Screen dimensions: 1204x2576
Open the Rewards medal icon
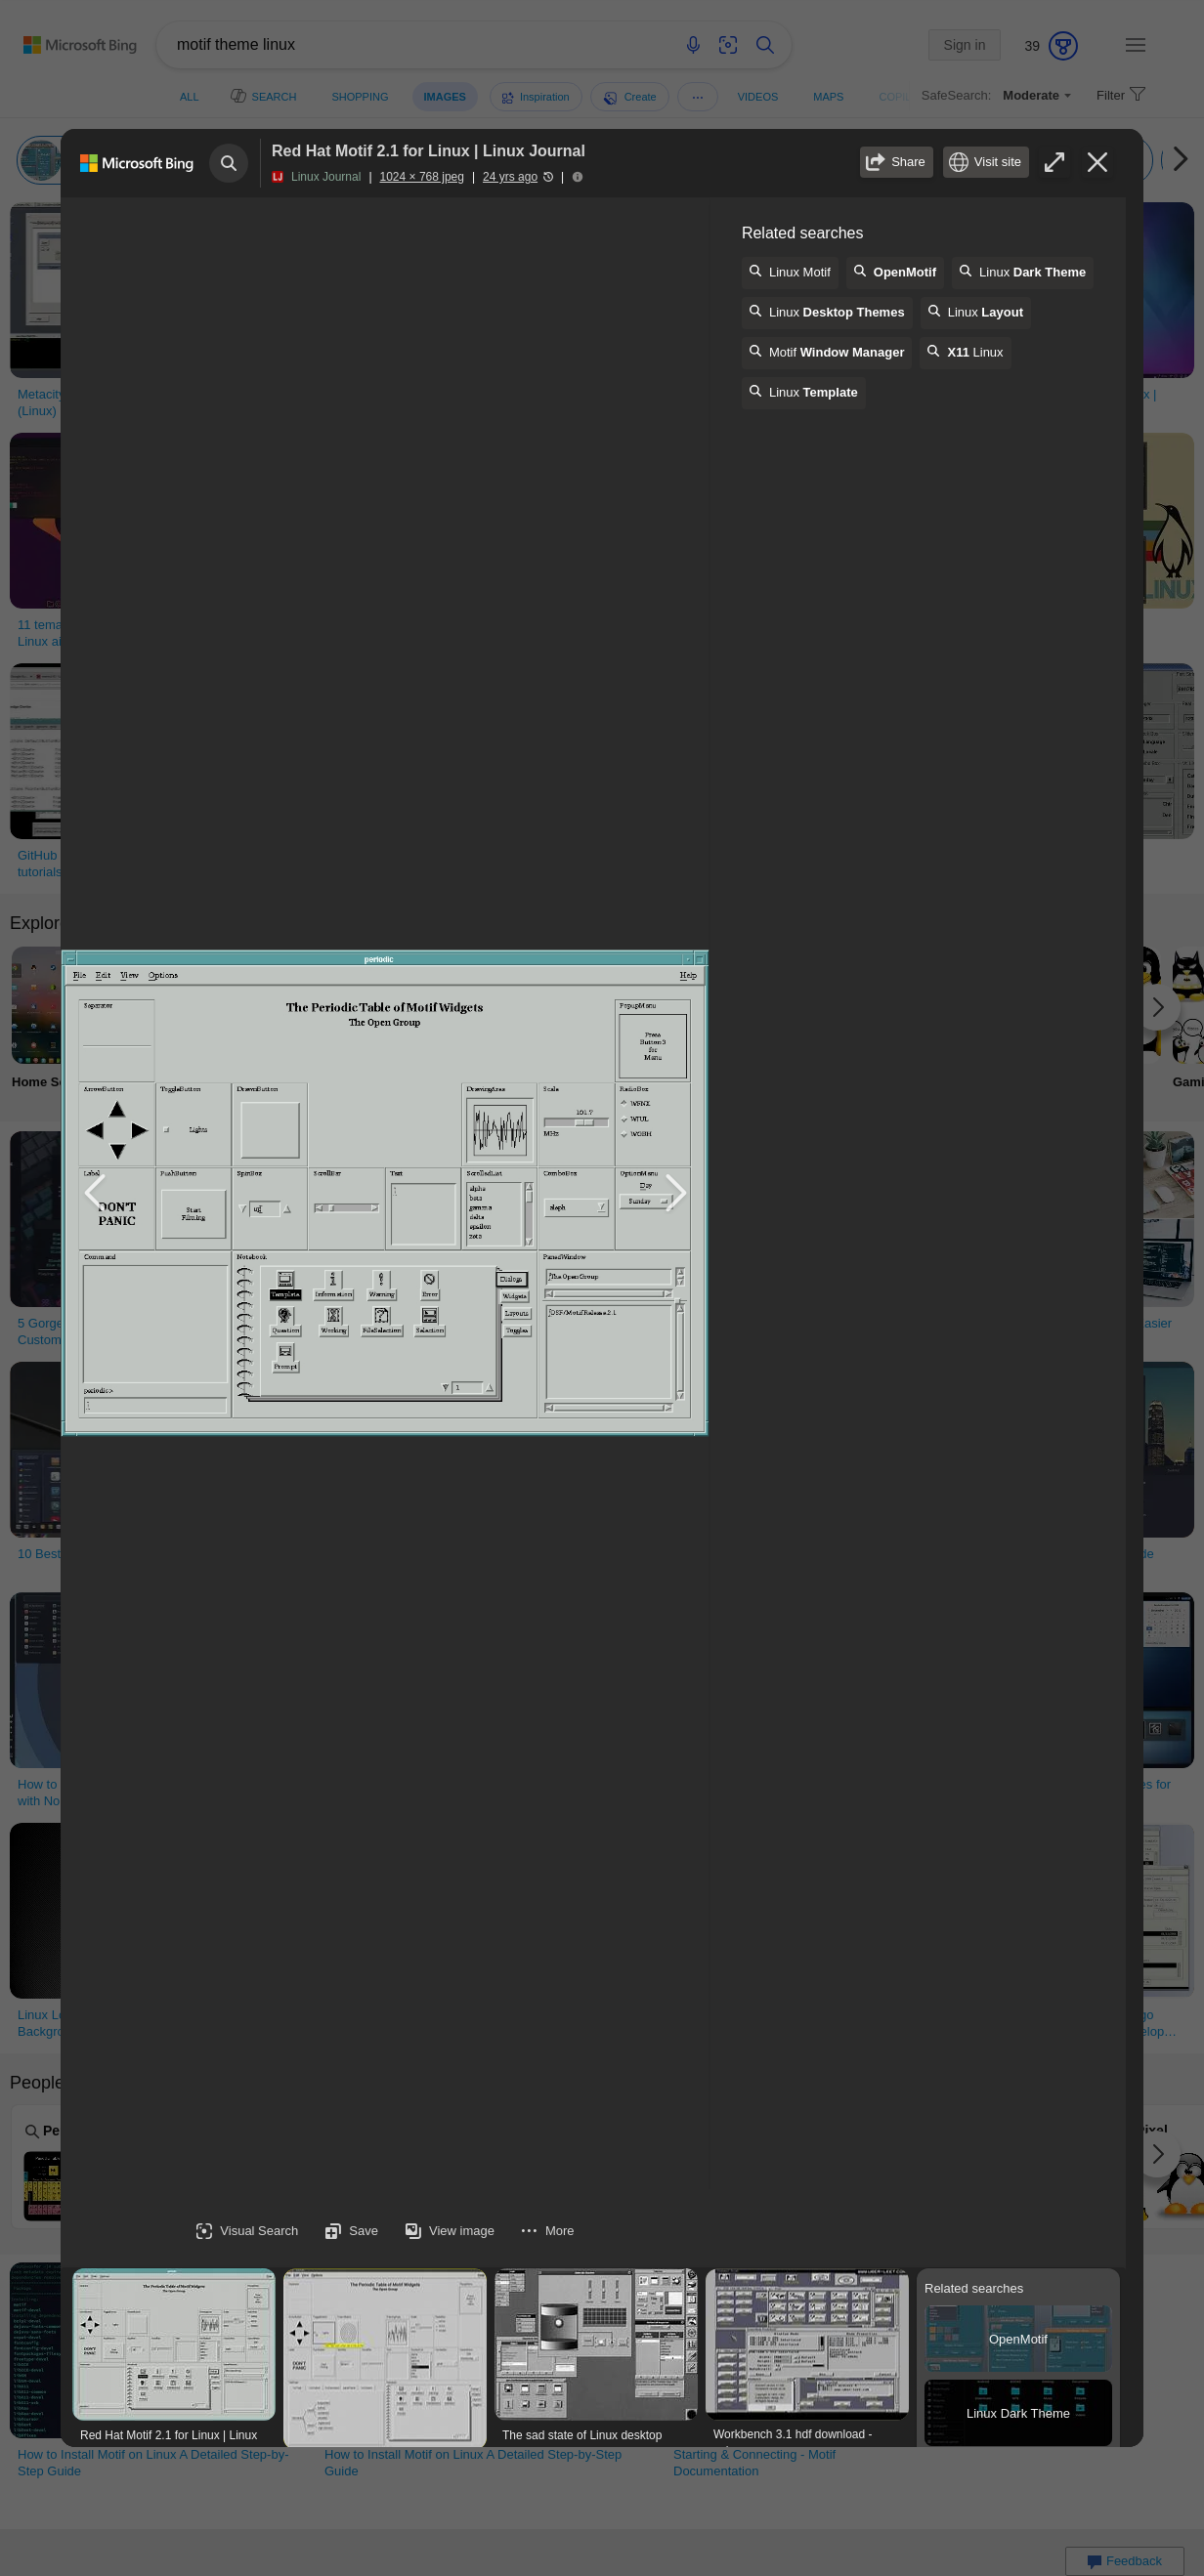(1063, 45)
